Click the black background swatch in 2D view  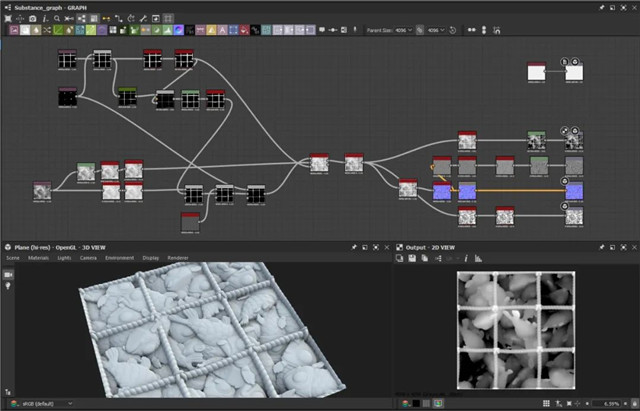coord(416,403)
